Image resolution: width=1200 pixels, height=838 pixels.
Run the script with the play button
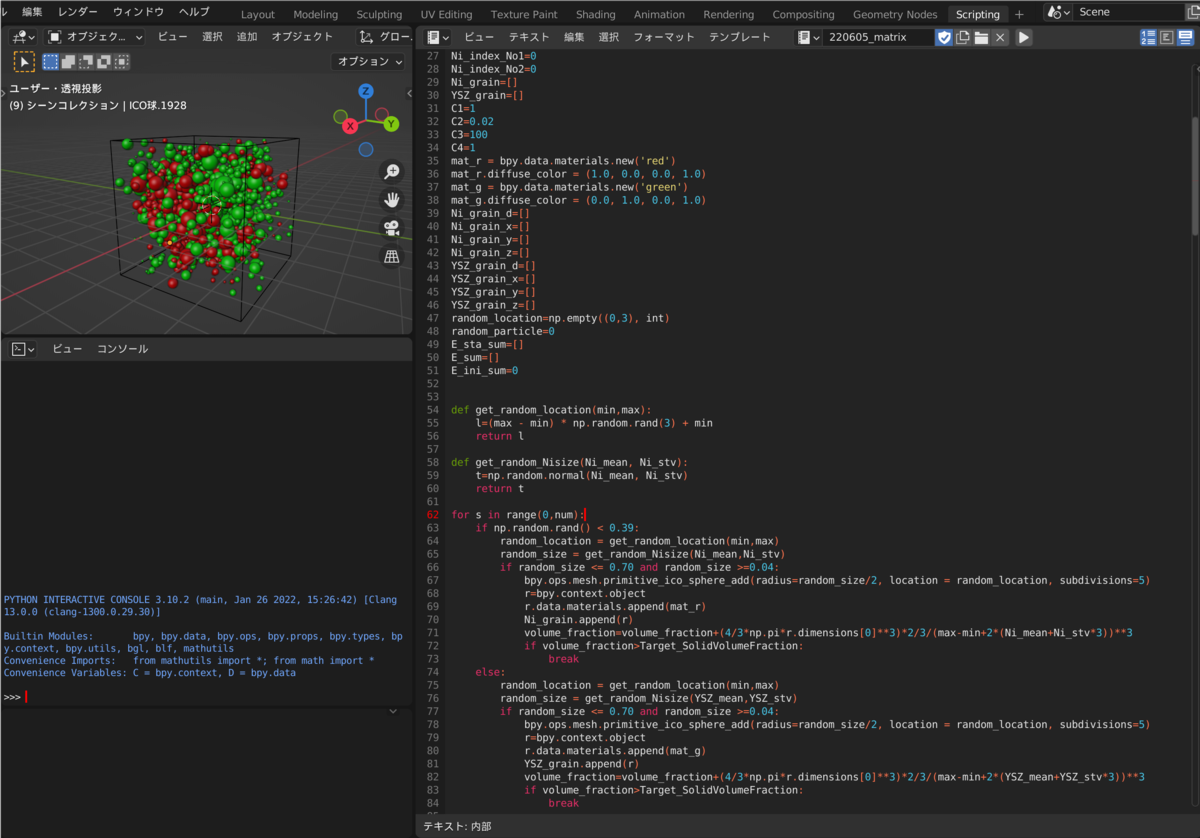pyautogui.click(x=1024, y=37)
